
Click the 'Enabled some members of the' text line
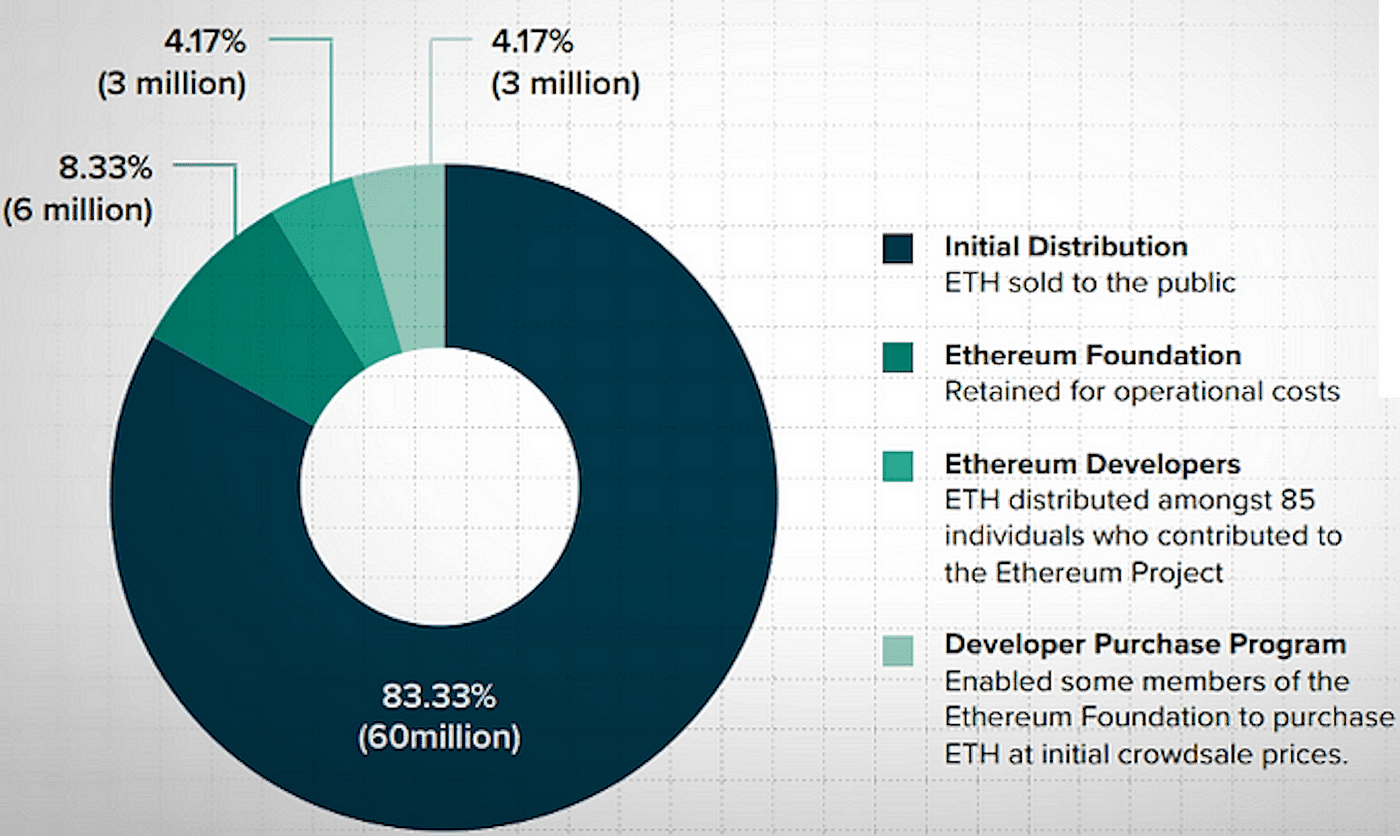coord(1147,682)
